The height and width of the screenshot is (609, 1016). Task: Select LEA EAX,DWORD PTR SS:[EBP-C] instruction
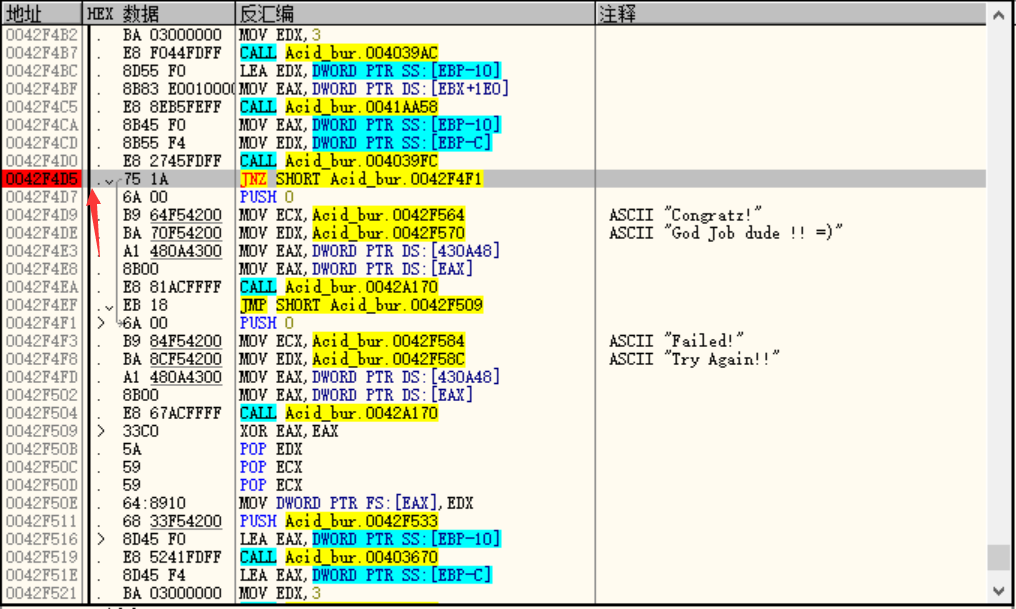365,575
